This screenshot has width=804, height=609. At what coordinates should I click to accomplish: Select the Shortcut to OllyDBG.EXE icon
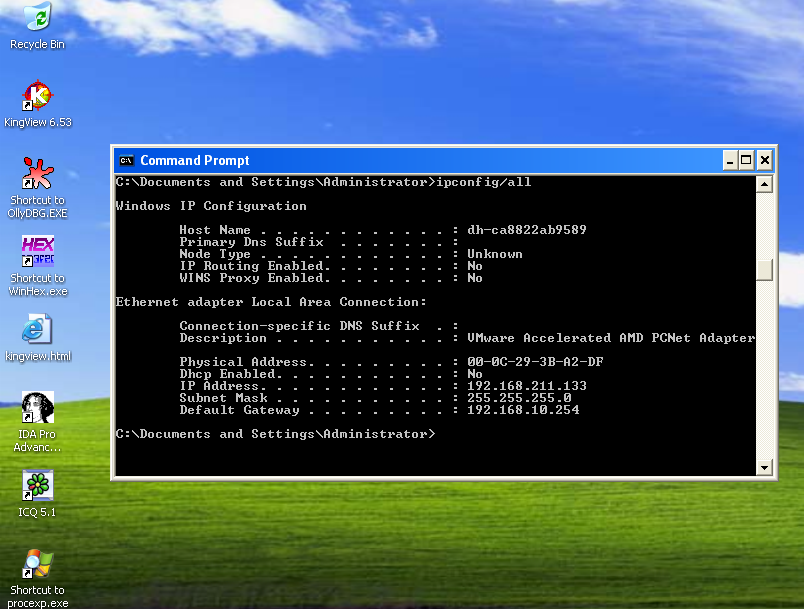pyautogui.click(x=37, y=173)
